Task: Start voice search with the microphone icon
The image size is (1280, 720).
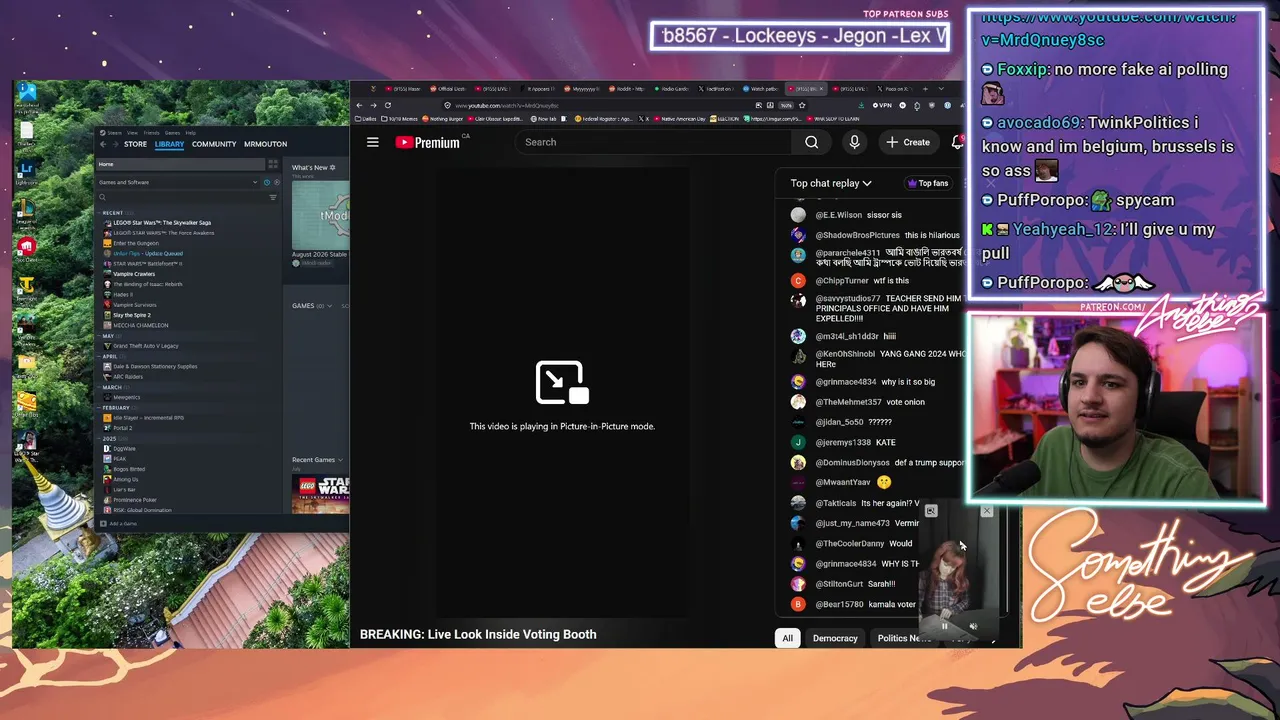Action: tap(854, 142)
